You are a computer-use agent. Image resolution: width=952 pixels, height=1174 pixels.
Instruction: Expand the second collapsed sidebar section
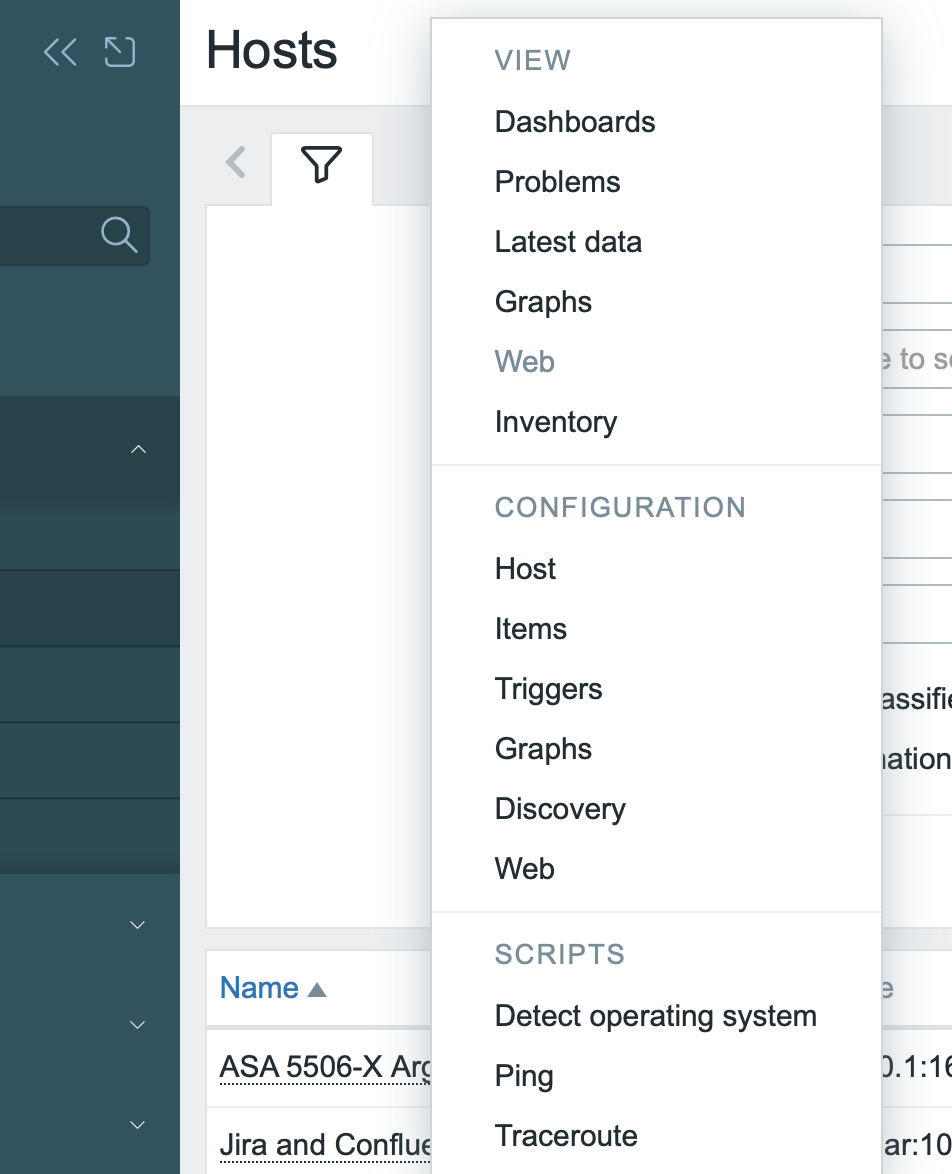click(139, 1025)
